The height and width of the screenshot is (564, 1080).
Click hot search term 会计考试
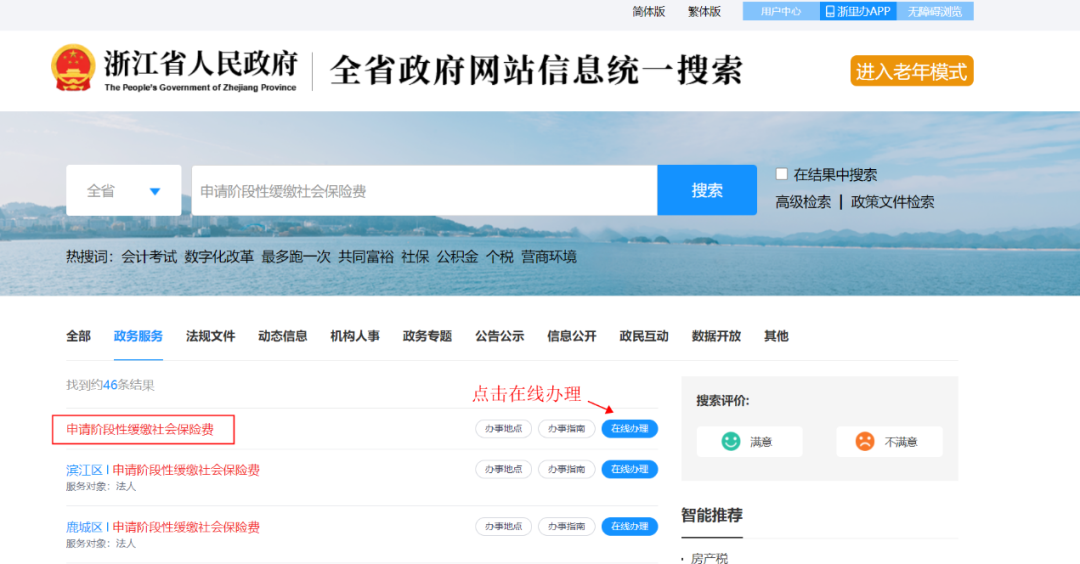pos(149,257)
